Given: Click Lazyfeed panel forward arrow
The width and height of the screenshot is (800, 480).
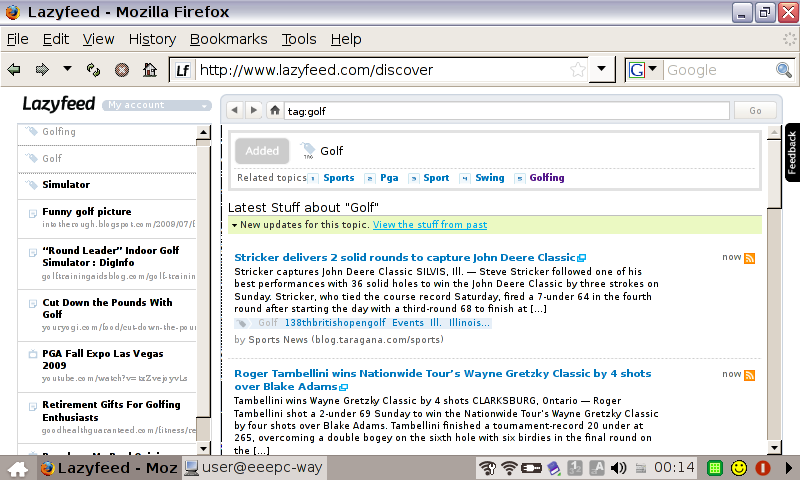Looking at the screenshot, I should (x=253, y=110).
